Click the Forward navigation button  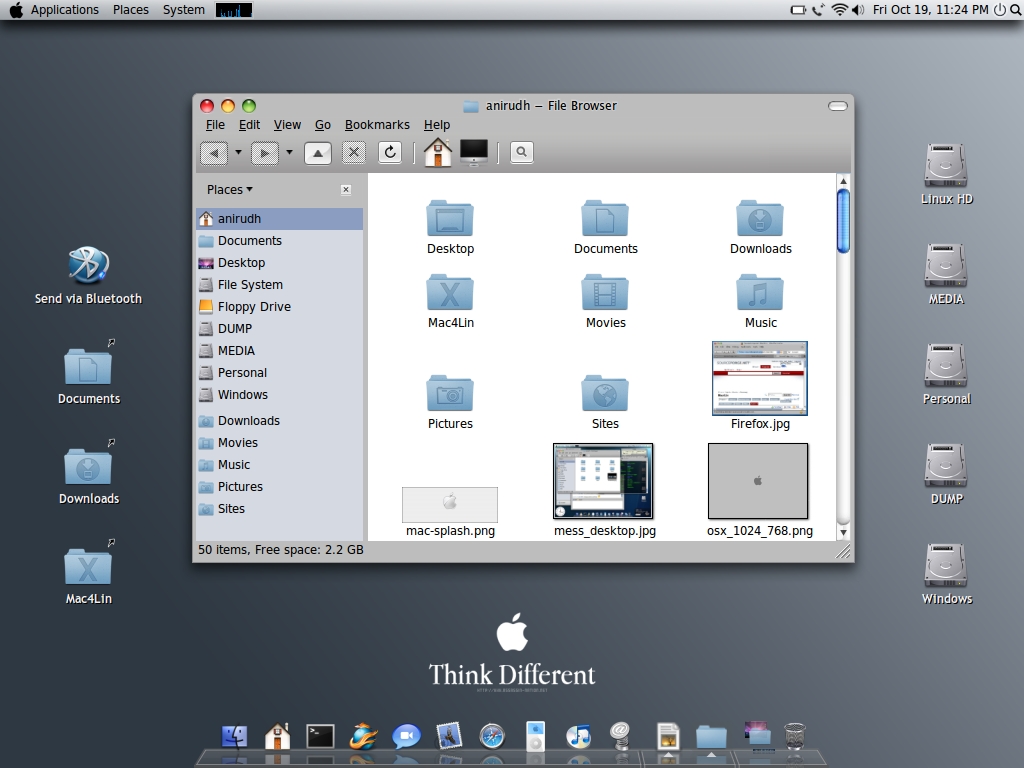click(x=264, y=153)
